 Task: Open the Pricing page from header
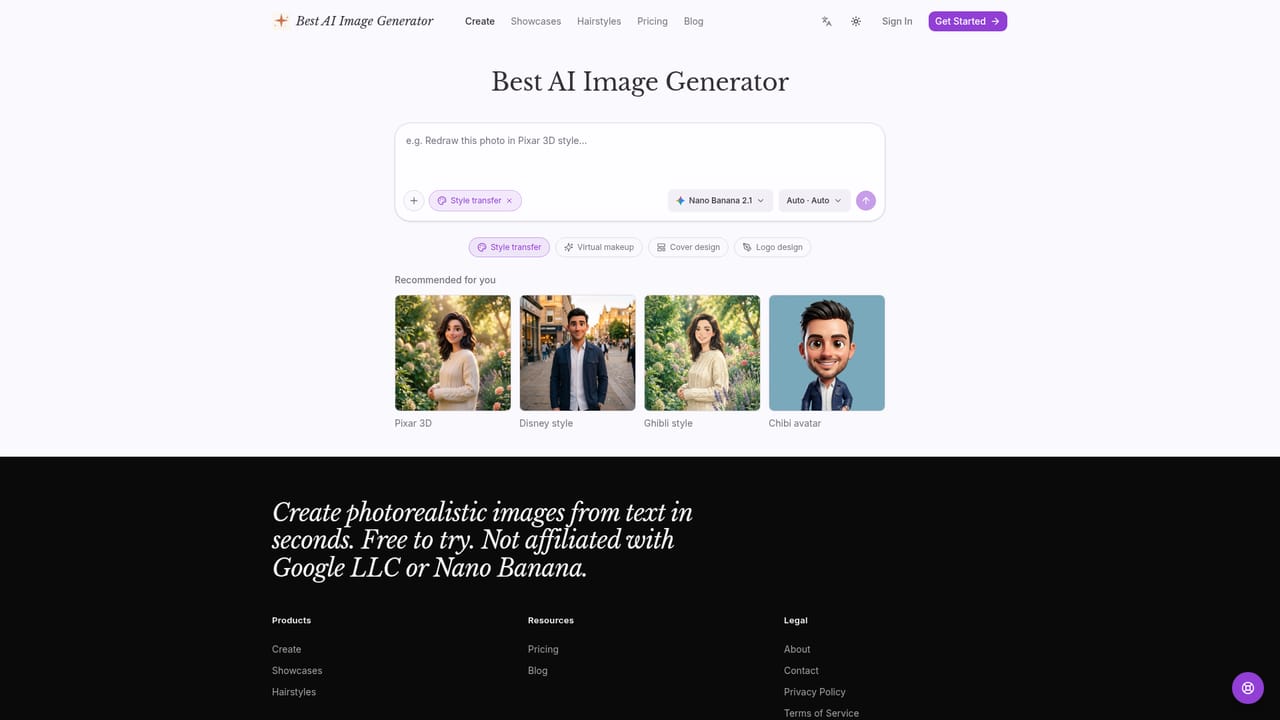click(x=652, y=21)
